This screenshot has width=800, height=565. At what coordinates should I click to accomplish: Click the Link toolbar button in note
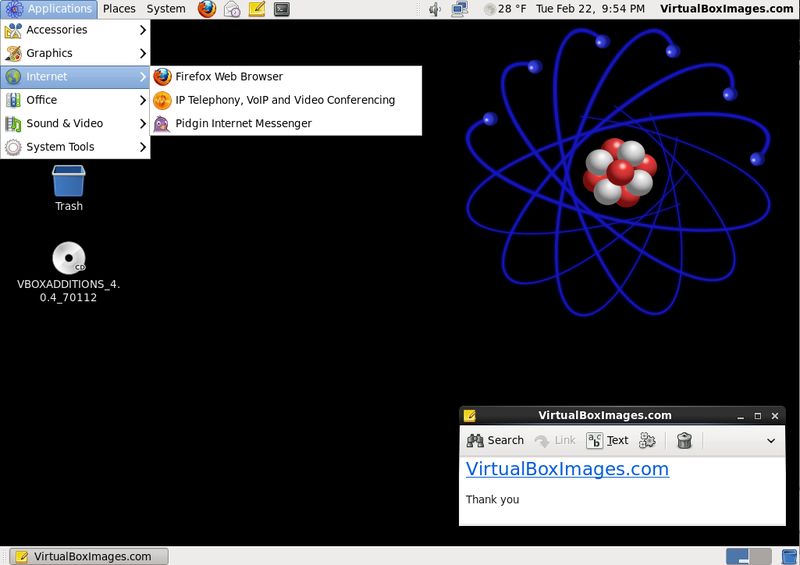555,440
